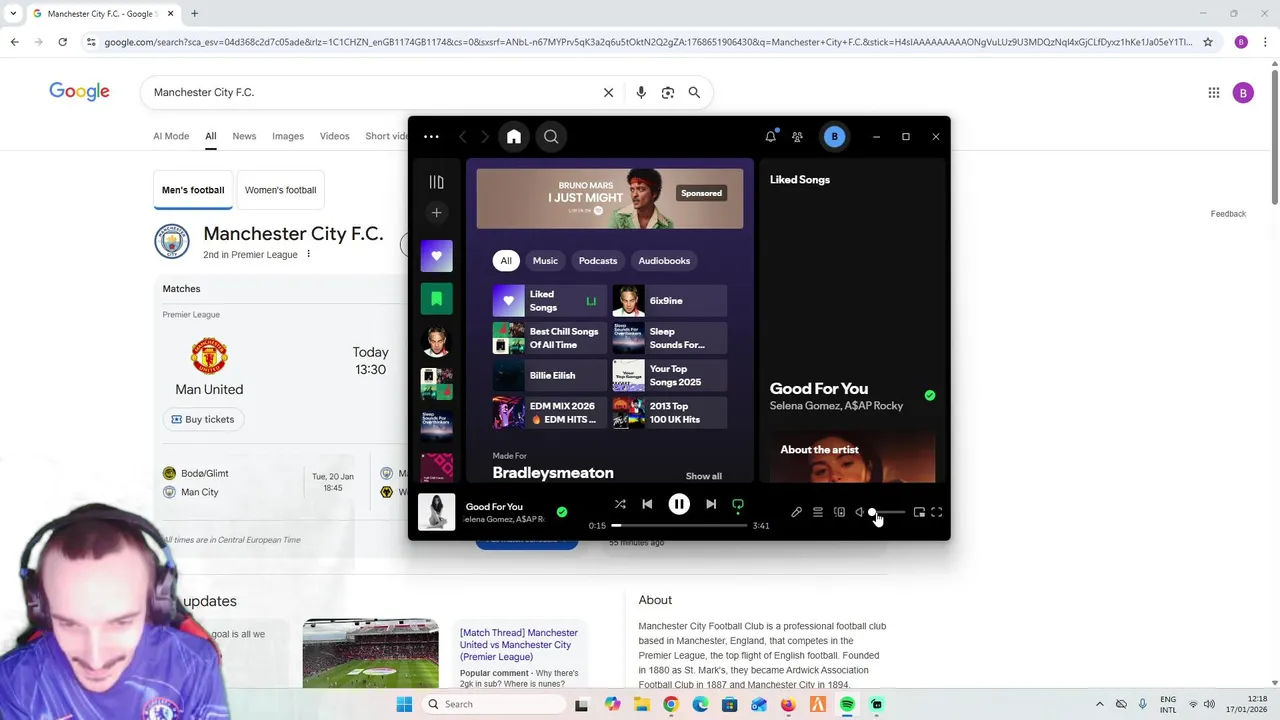Open the Liked Songs tile
This screenshot has height=720, width=1280.
[x=549, y=301]
